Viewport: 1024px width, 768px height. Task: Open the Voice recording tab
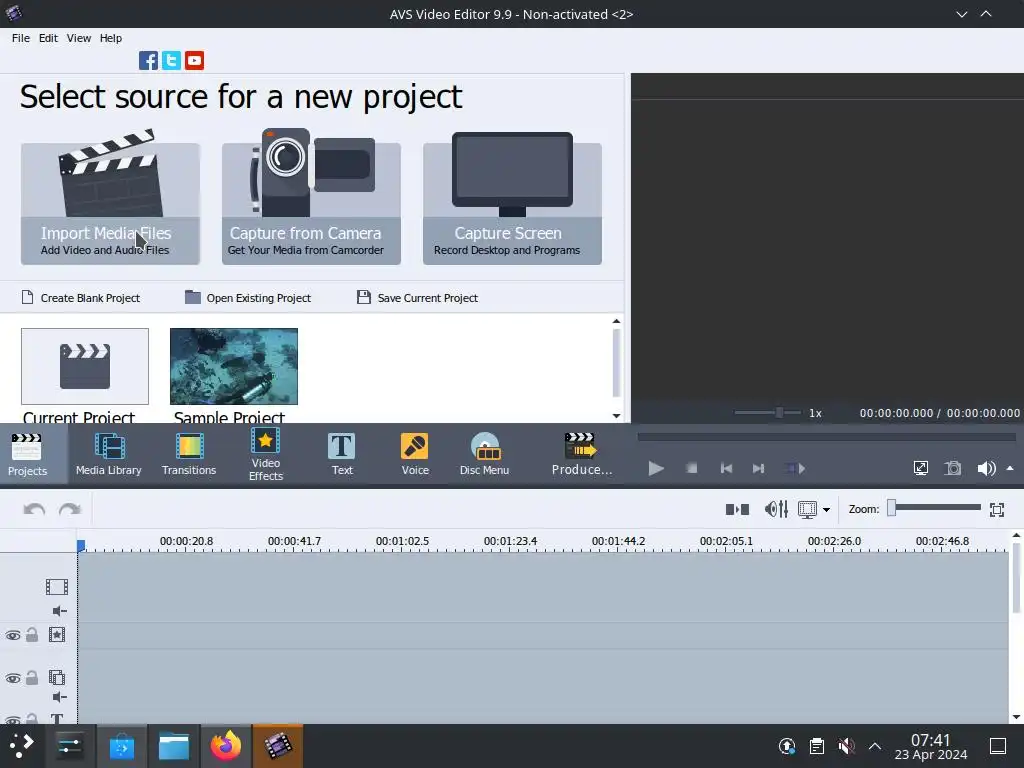click(x=415, y=455)
